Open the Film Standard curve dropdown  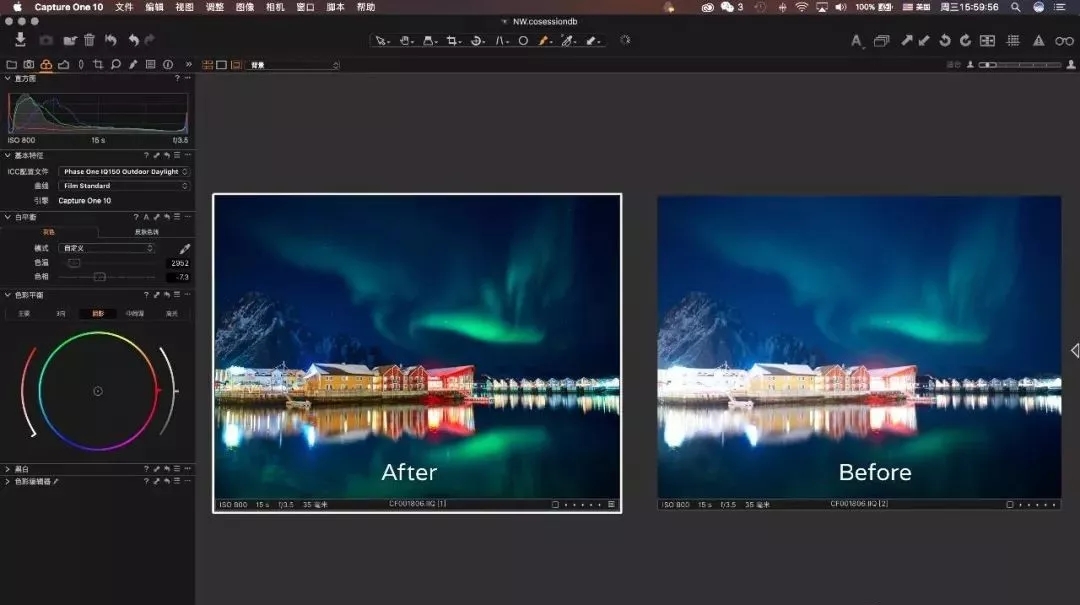[124, 186]
